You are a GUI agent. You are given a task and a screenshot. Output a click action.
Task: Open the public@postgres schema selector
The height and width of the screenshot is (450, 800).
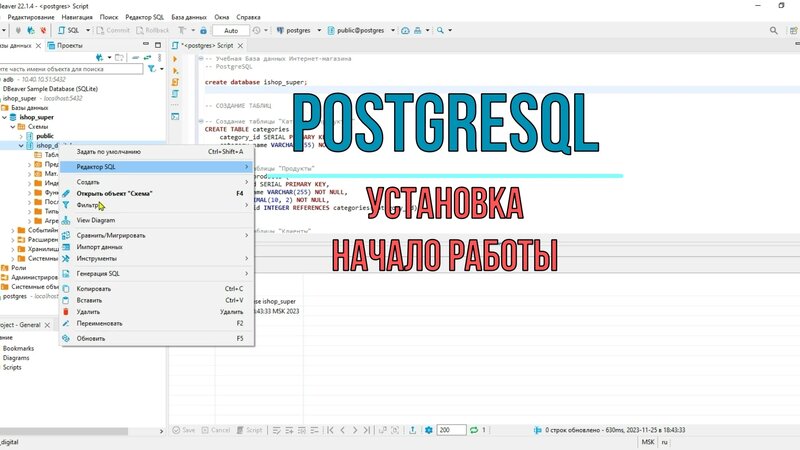click(361, 31)
